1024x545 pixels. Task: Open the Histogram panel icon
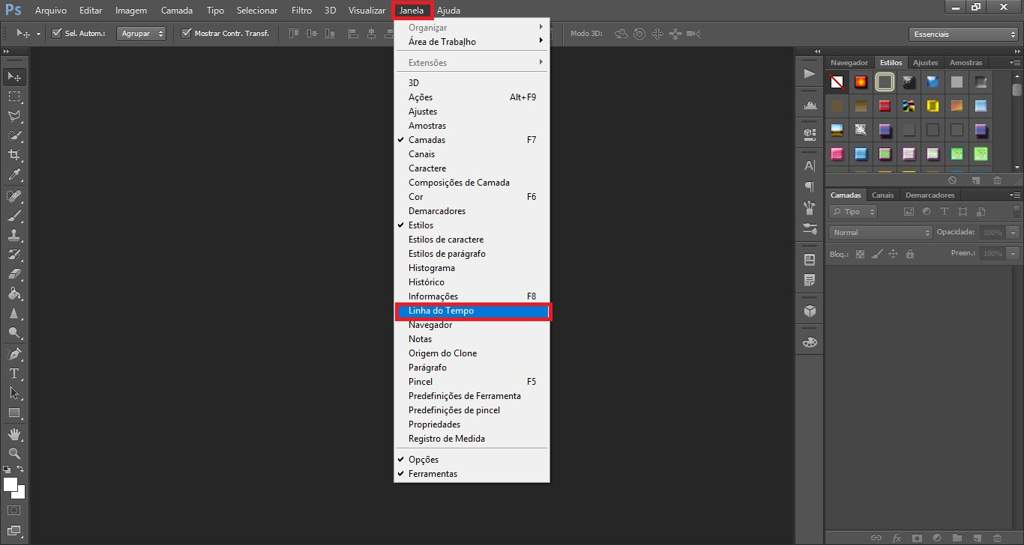click(810, 104)
